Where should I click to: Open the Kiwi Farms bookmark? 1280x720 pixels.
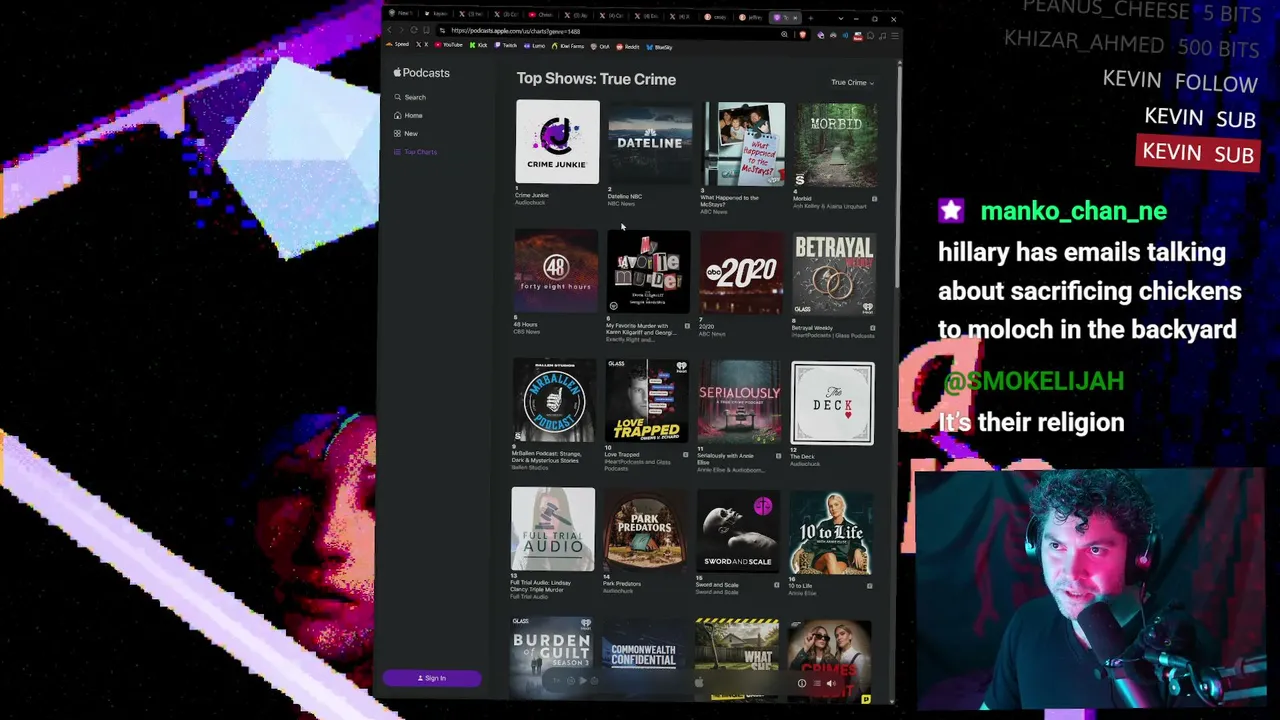click(570, 46)
